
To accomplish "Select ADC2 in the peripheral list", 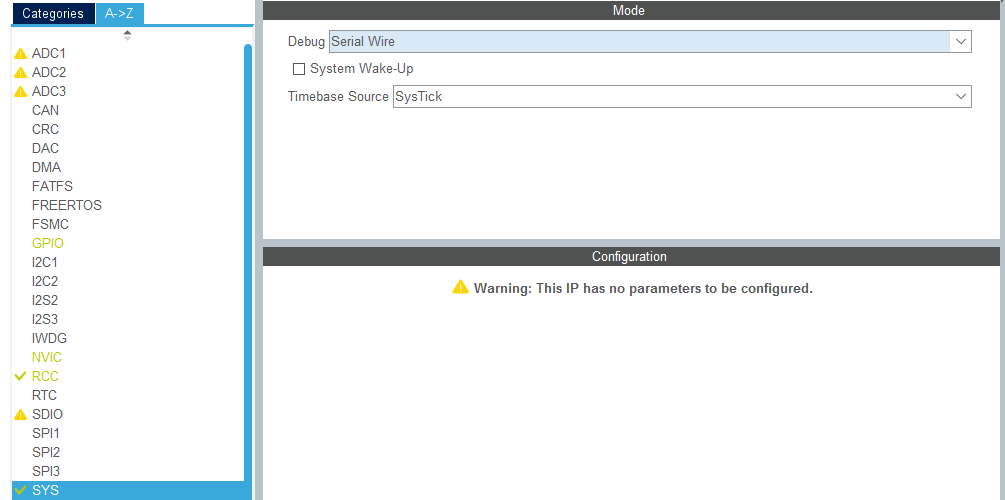I will 49,72.
